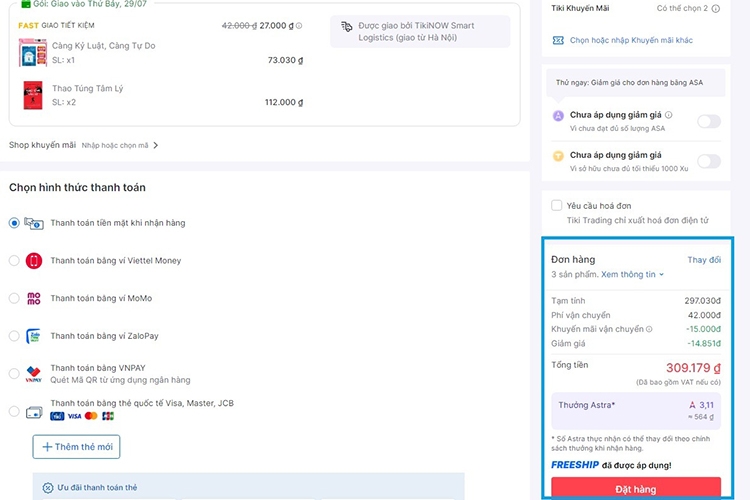750x500 pixels.
Task: Open Càng Kỷ Luật, Càng Tự Do book thumbnail
Action: (x=33, y=53)
